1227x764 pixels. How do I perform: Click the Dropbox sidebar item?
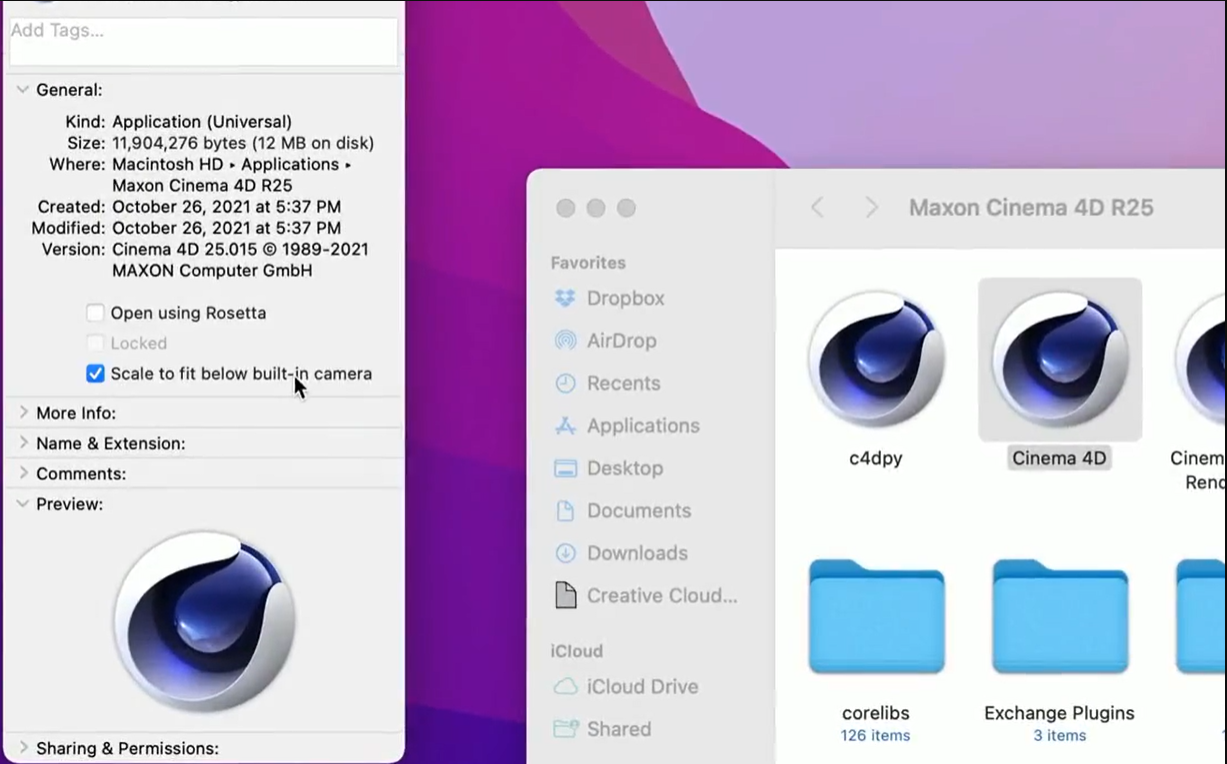tap(625, 298)
